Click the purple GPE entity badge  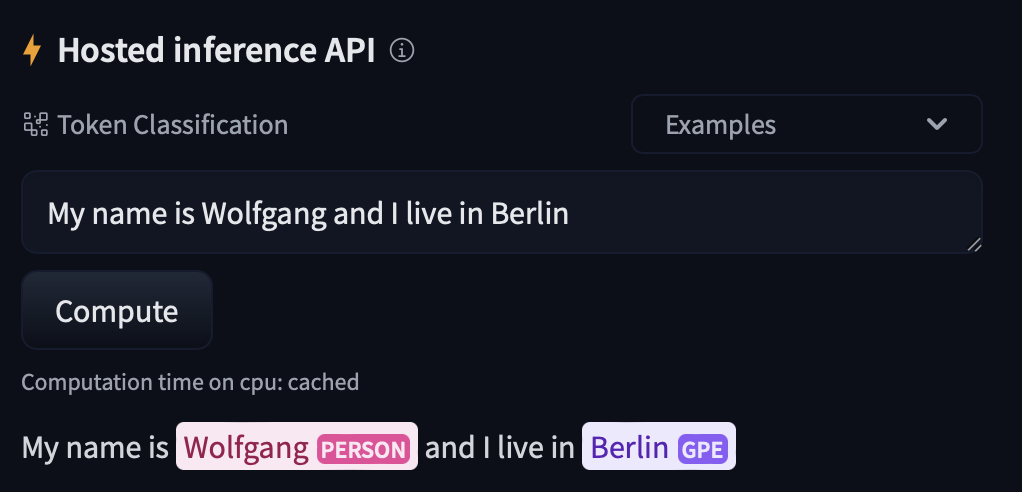(701, 449)
